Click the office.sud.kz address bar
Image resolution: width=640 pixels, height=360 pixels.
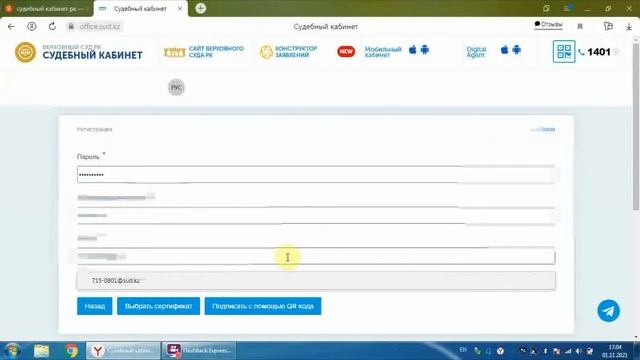(95, 27)
